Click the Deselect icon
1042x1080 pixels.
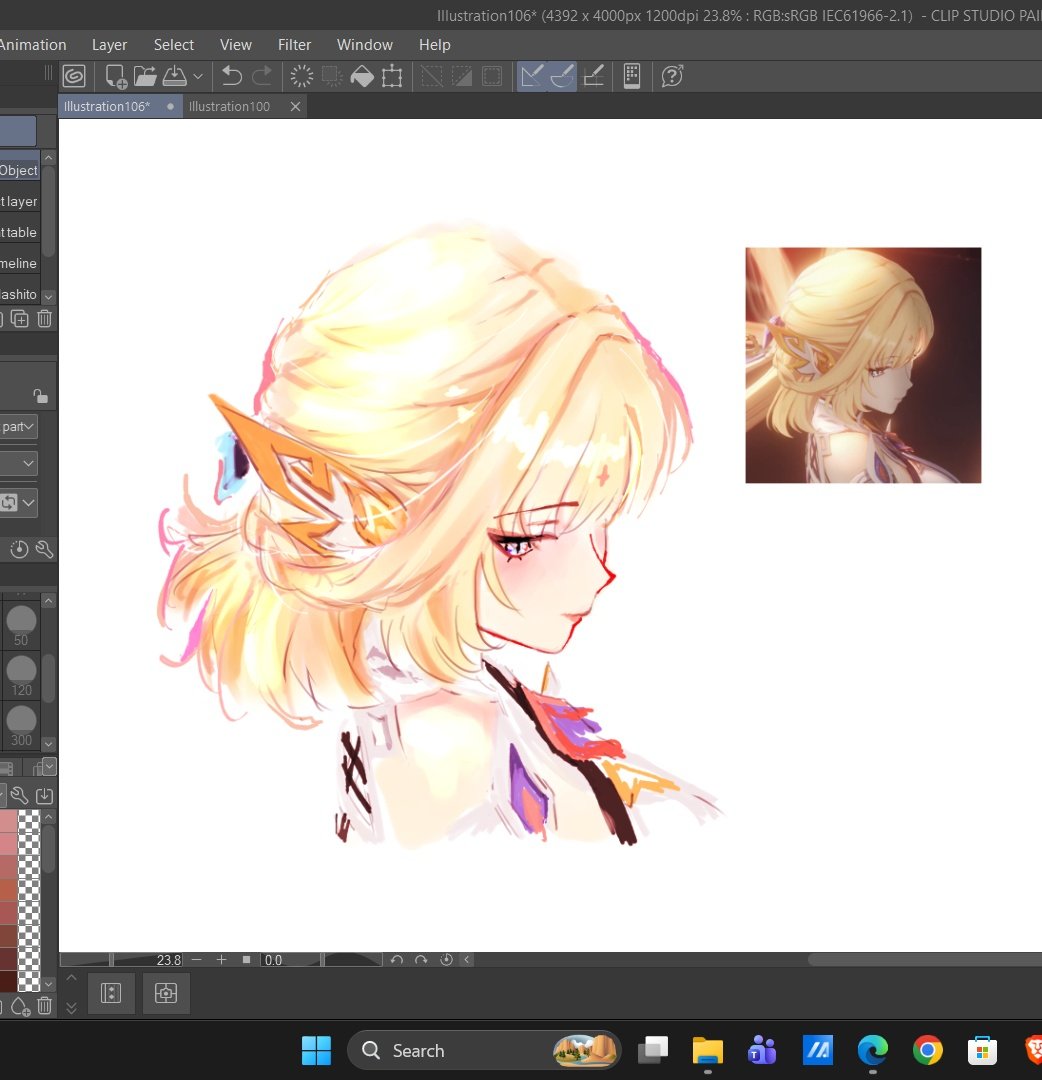pyautogui.click(x=432, y=76)
